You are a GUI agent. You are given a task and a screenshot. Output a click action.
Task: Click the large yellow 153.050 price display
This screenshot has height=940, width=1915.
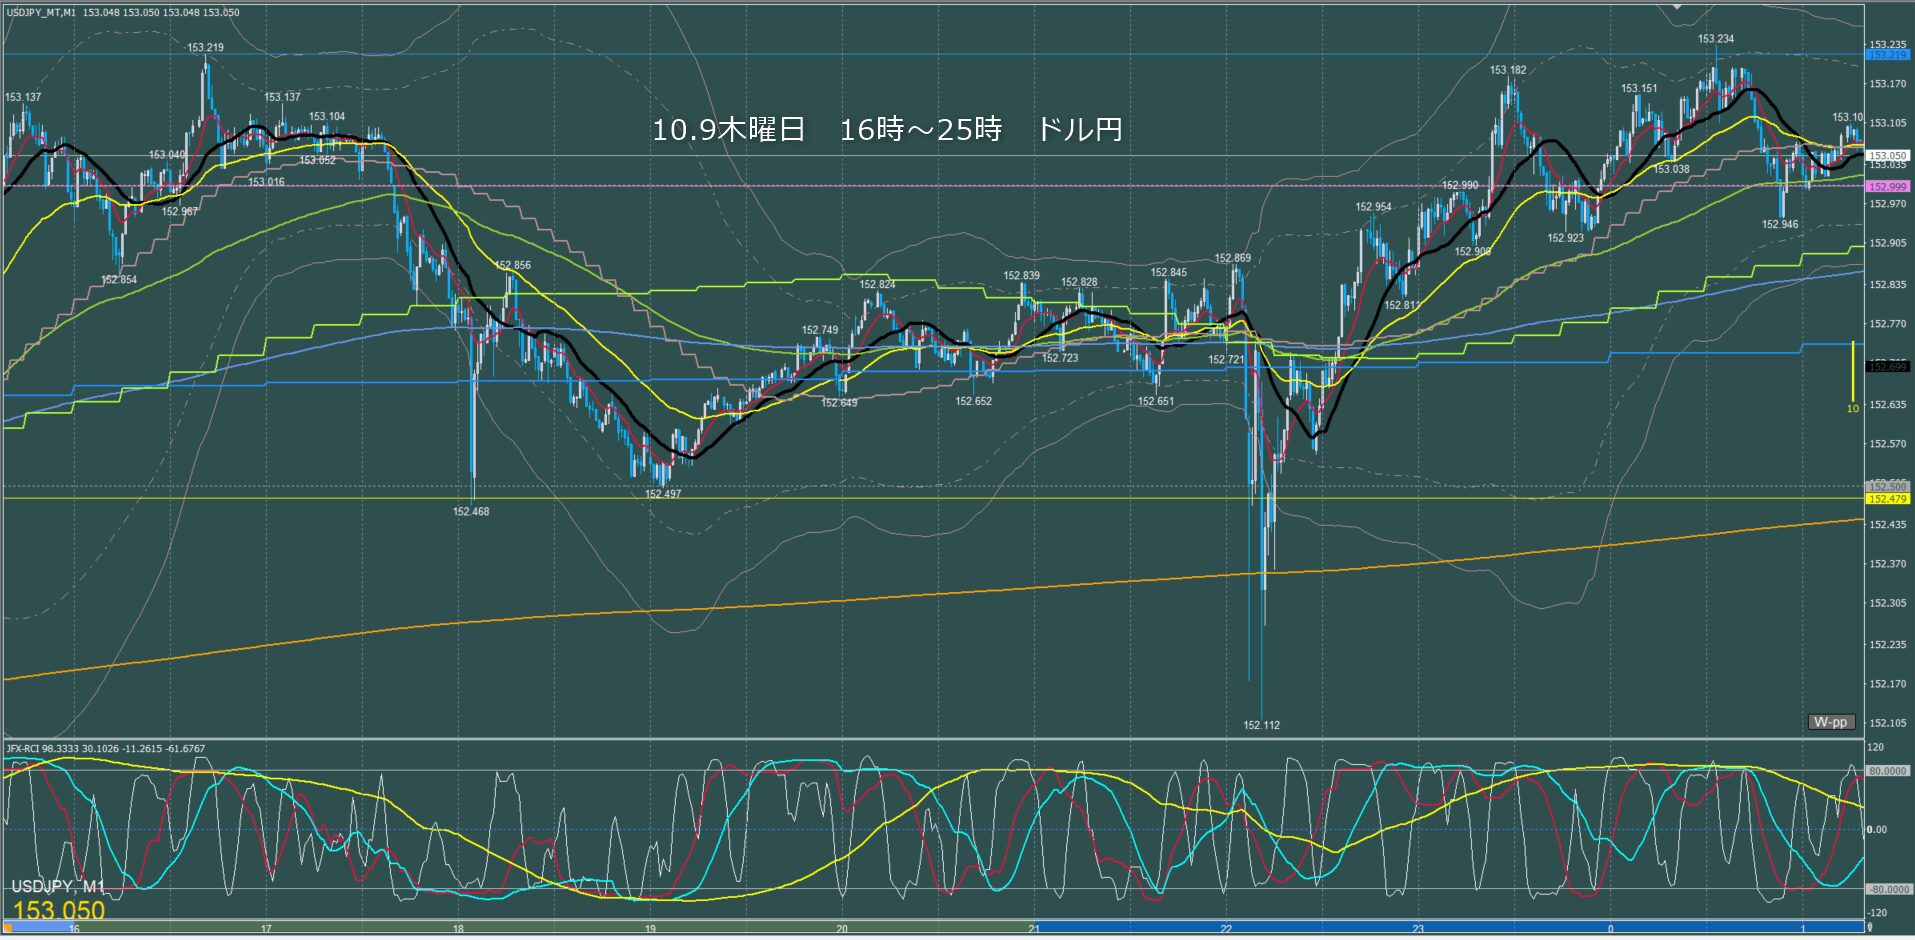point(58,910)
